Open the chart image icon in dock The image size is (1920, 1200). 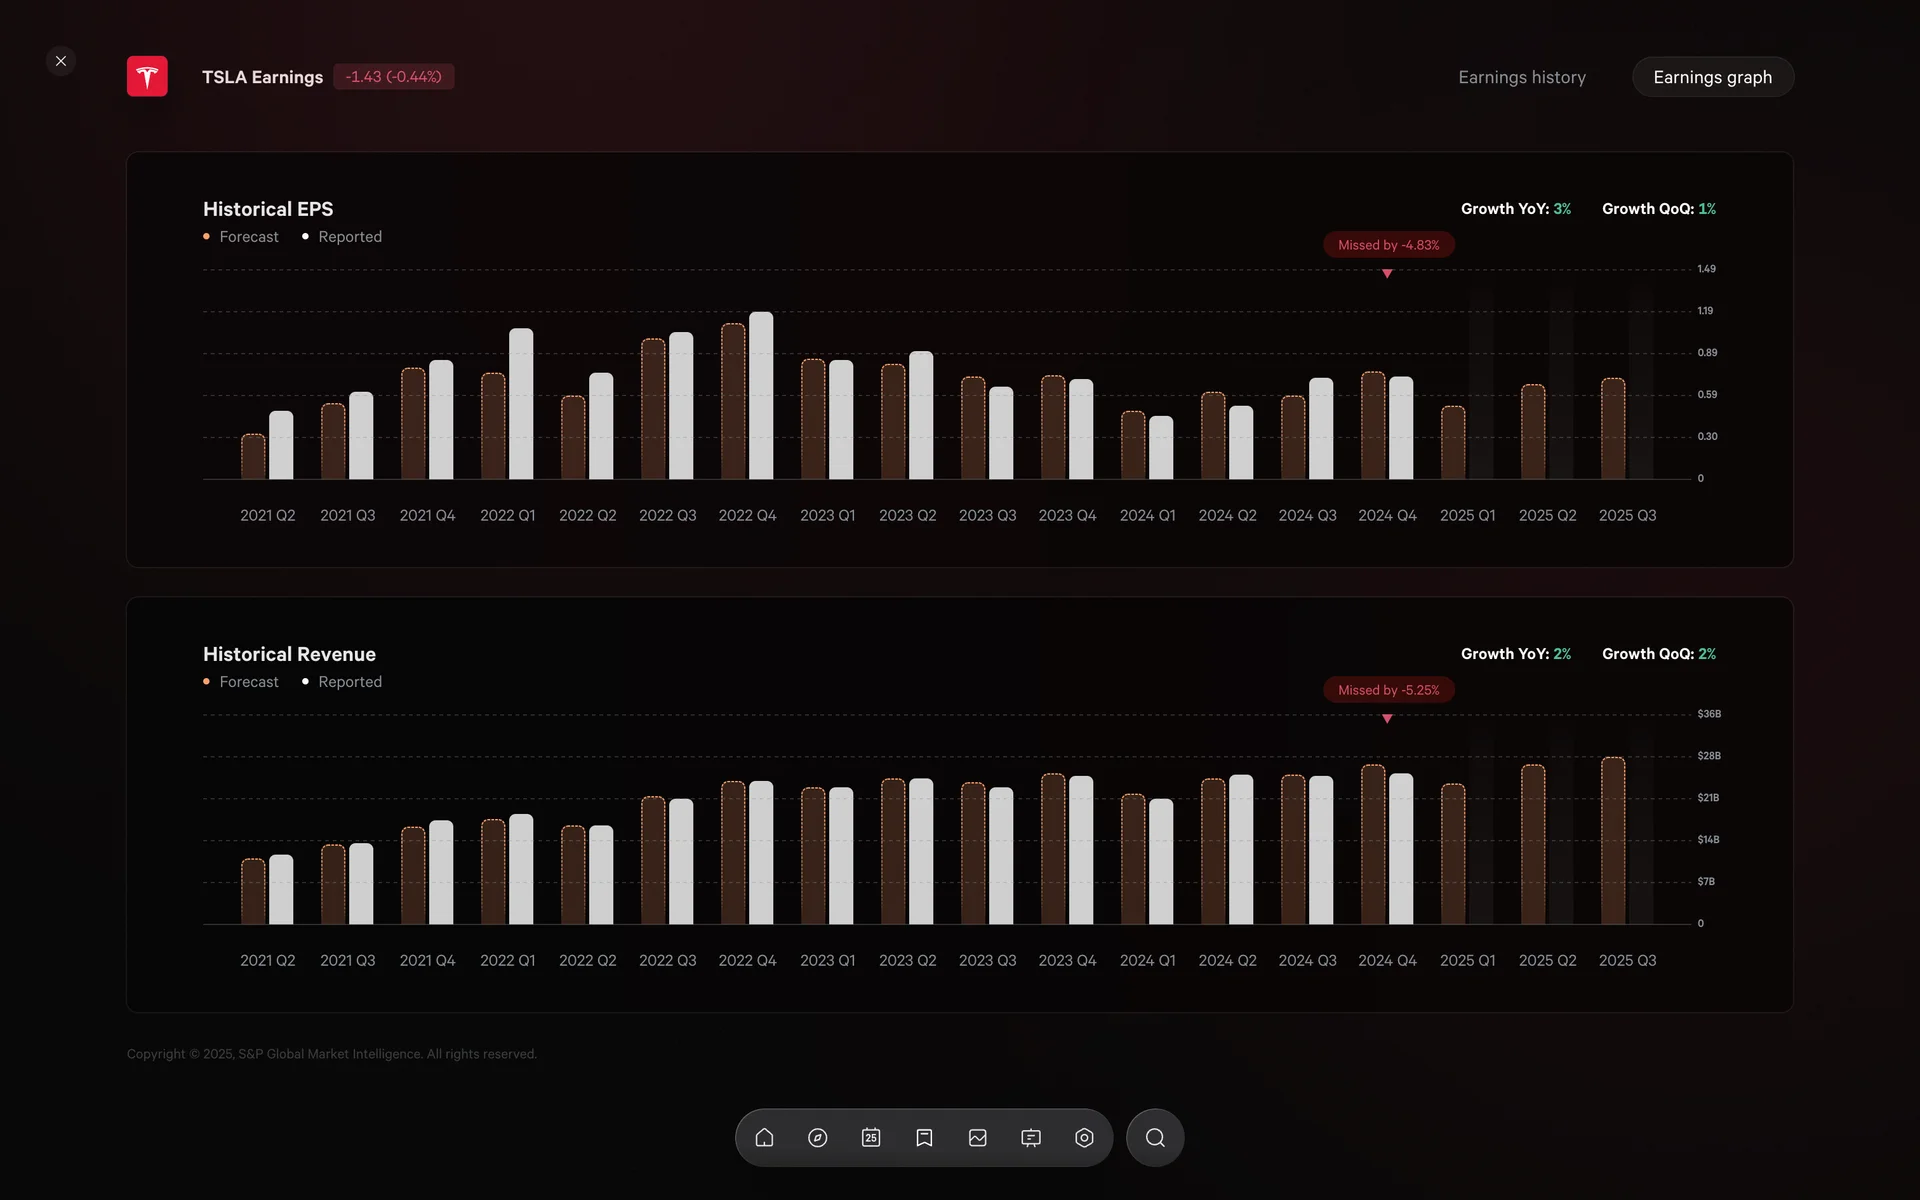(x=978, y=1138)
